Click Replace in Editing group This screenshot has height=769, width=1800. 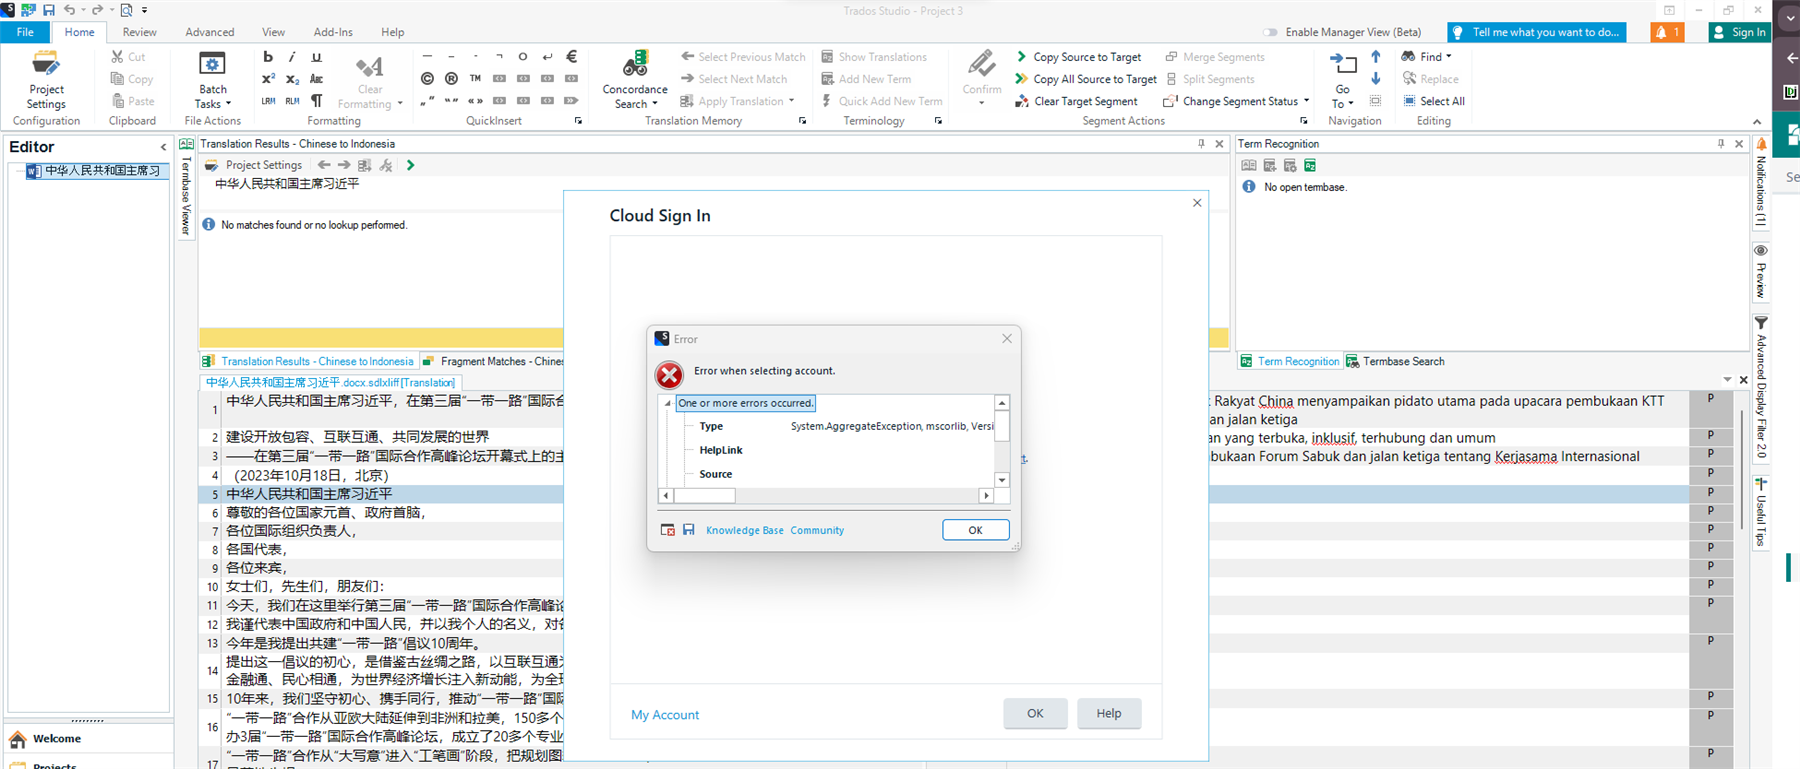click(1431, 79)
